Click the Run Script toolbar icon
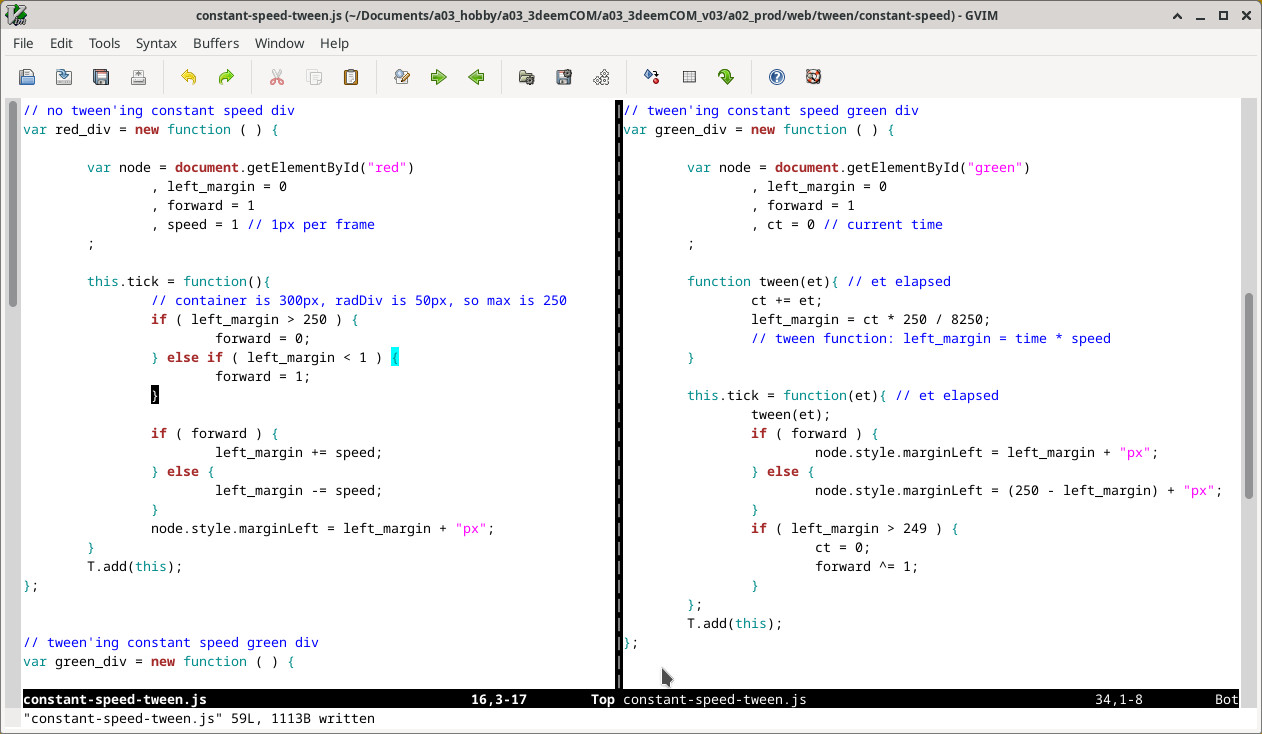 tap(601, 77)
